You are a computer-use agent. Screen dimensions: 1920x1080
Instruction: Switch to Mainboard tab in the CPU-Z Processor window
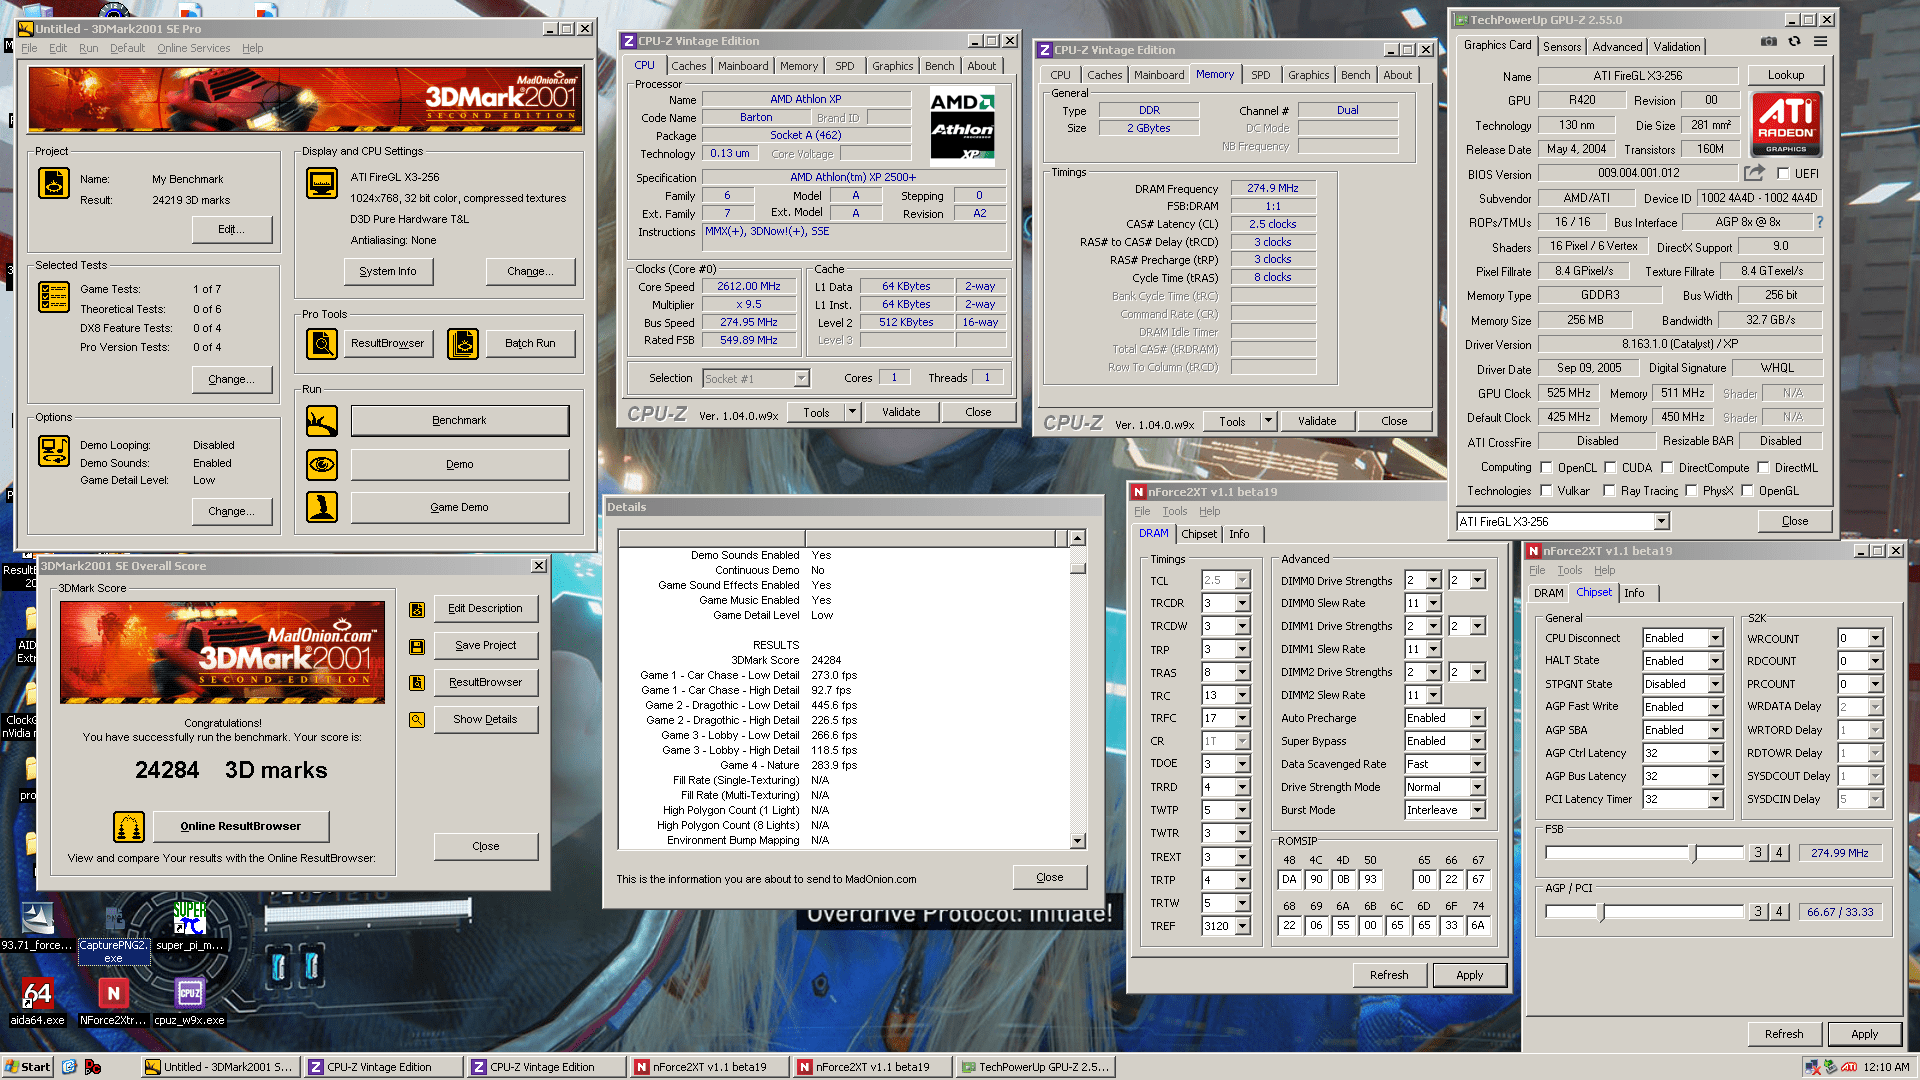pyautogui.click(x=743, y=66)
